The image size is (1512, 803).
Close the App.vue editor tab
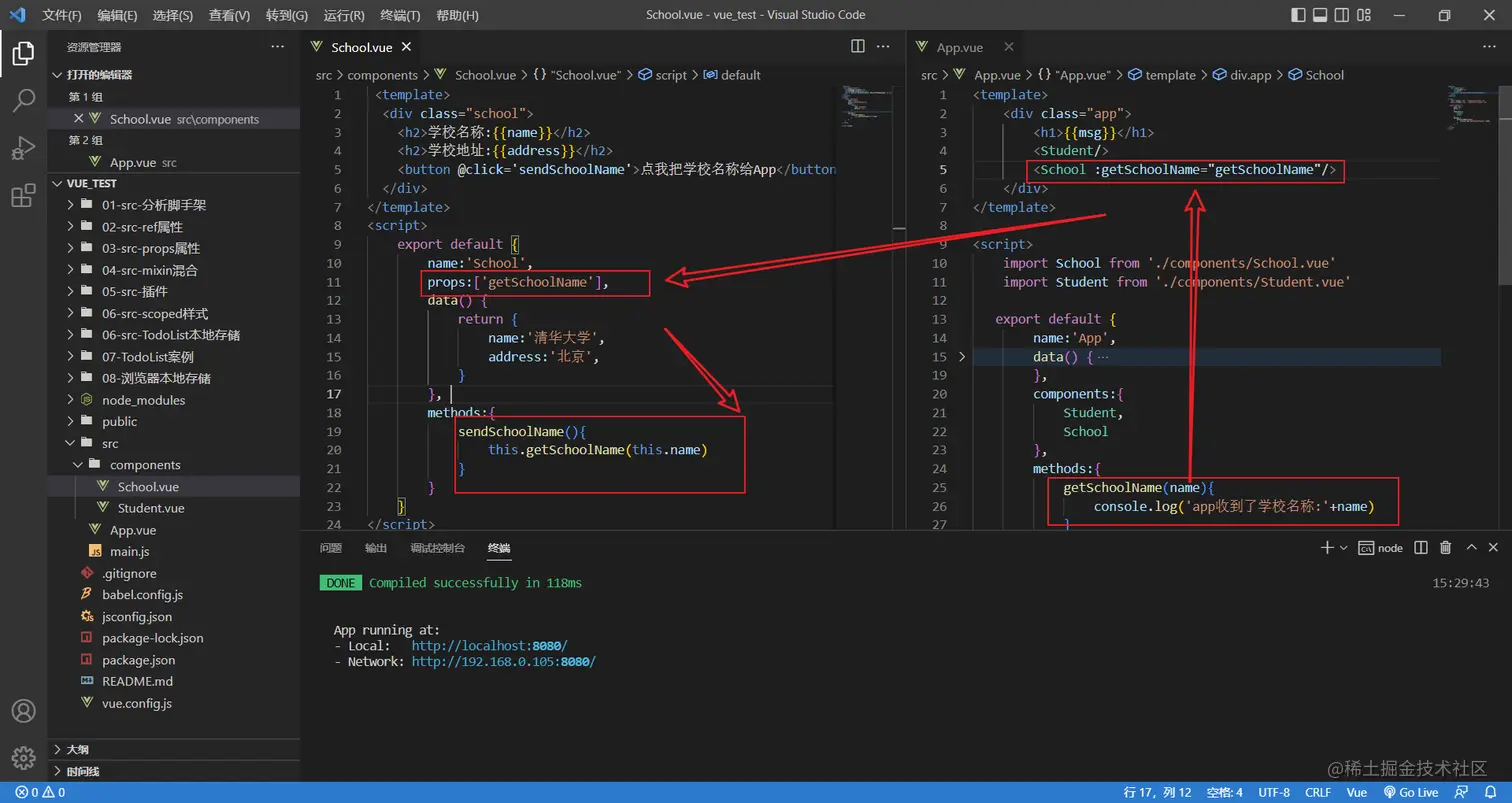click(x=1009, y=47)
